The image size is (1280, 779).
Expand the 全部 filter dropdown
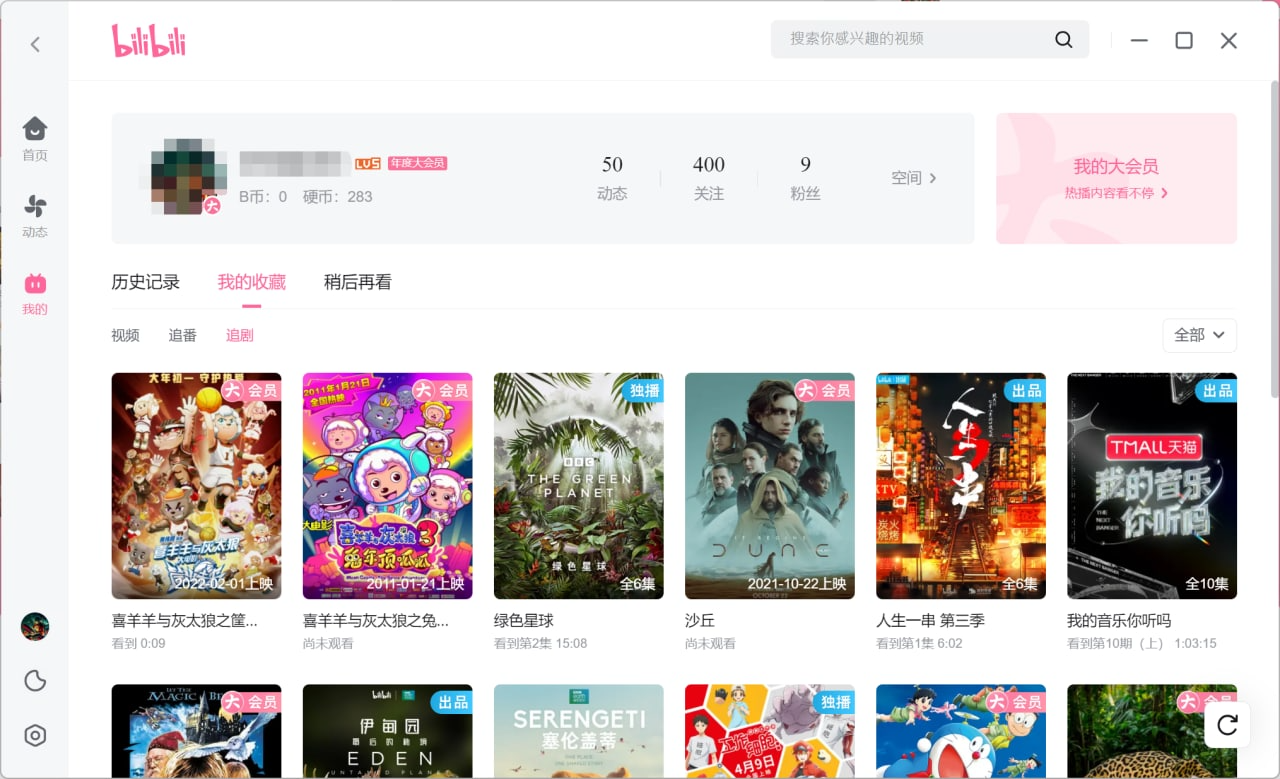[1199, 335]
